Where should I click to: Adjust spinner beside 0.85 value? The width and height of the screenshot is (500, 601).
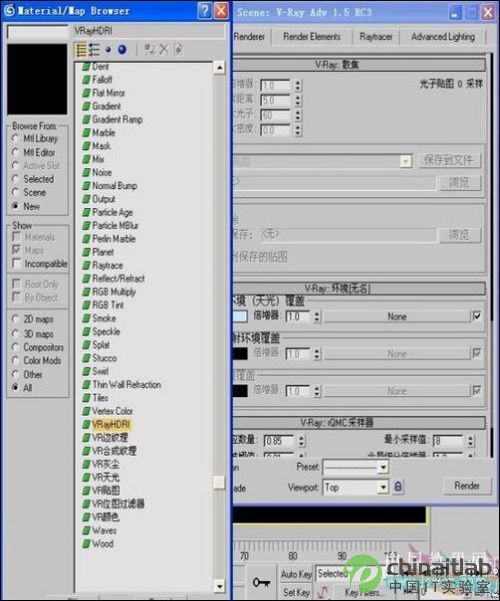tap(301, 441)
